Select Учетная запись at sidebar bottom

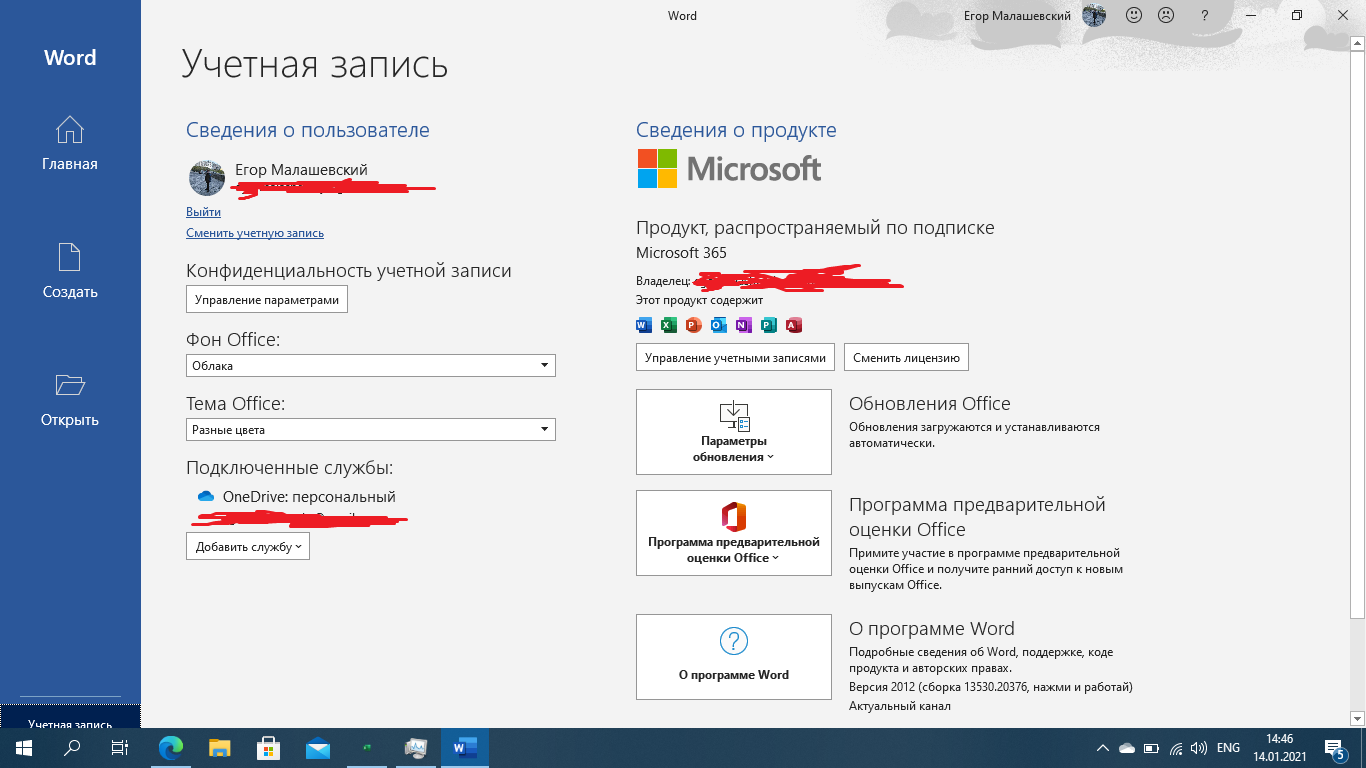[70, 718]
